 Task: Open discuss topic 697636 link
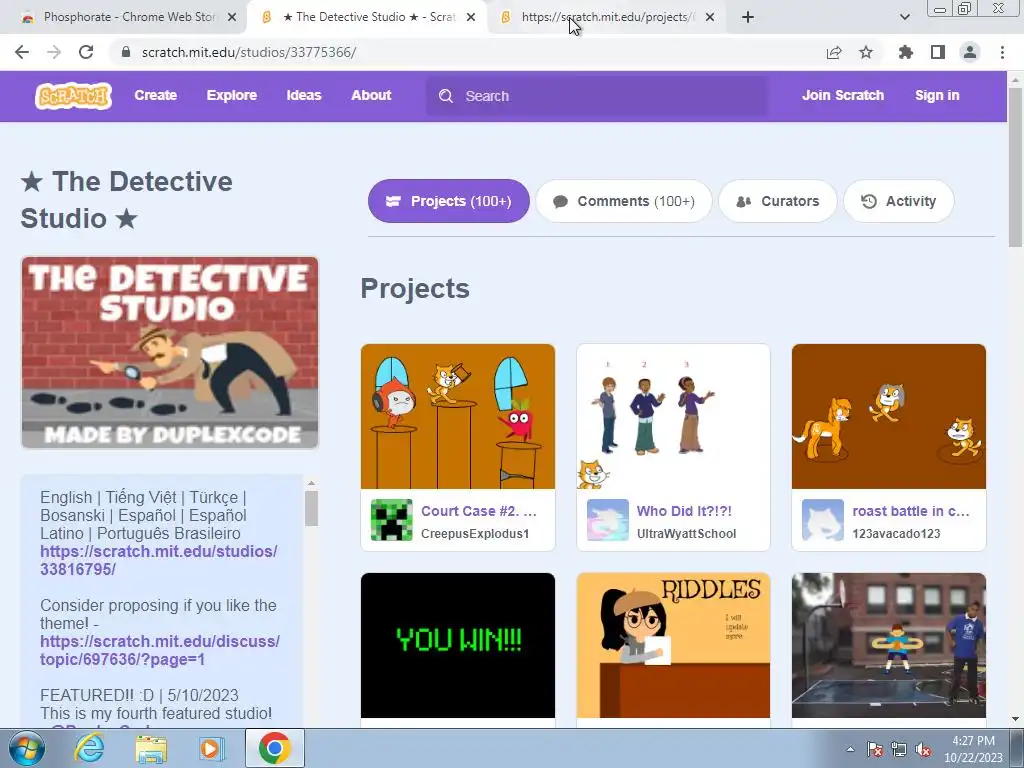160,650
